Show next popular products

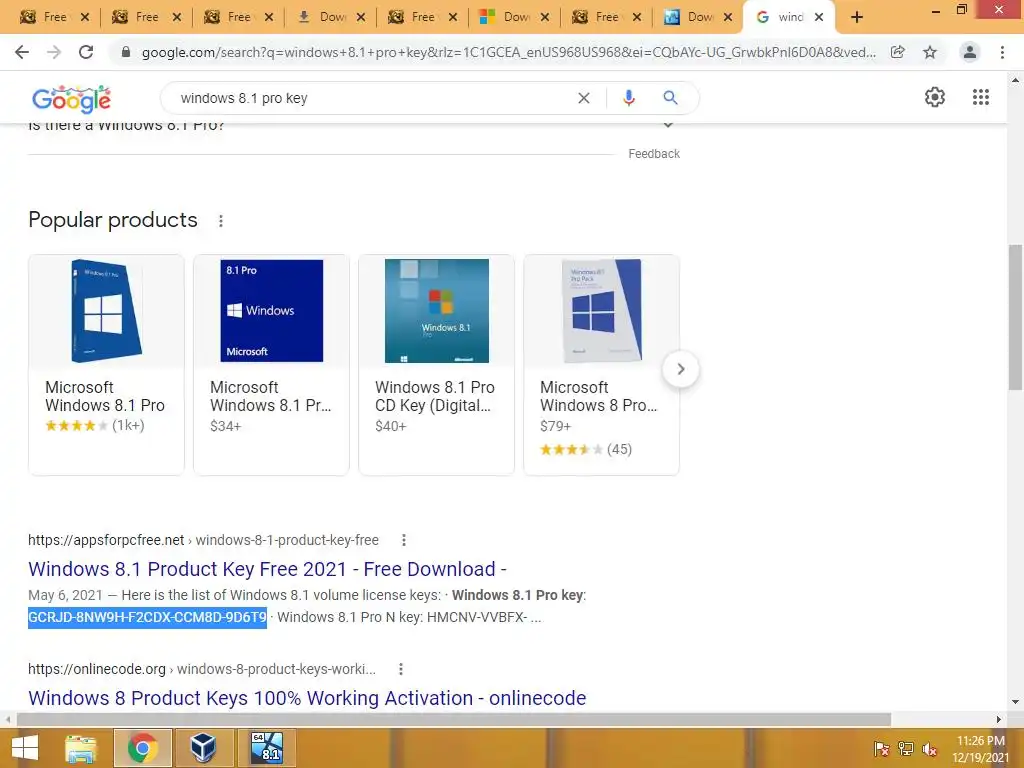[x=680, y=369]
